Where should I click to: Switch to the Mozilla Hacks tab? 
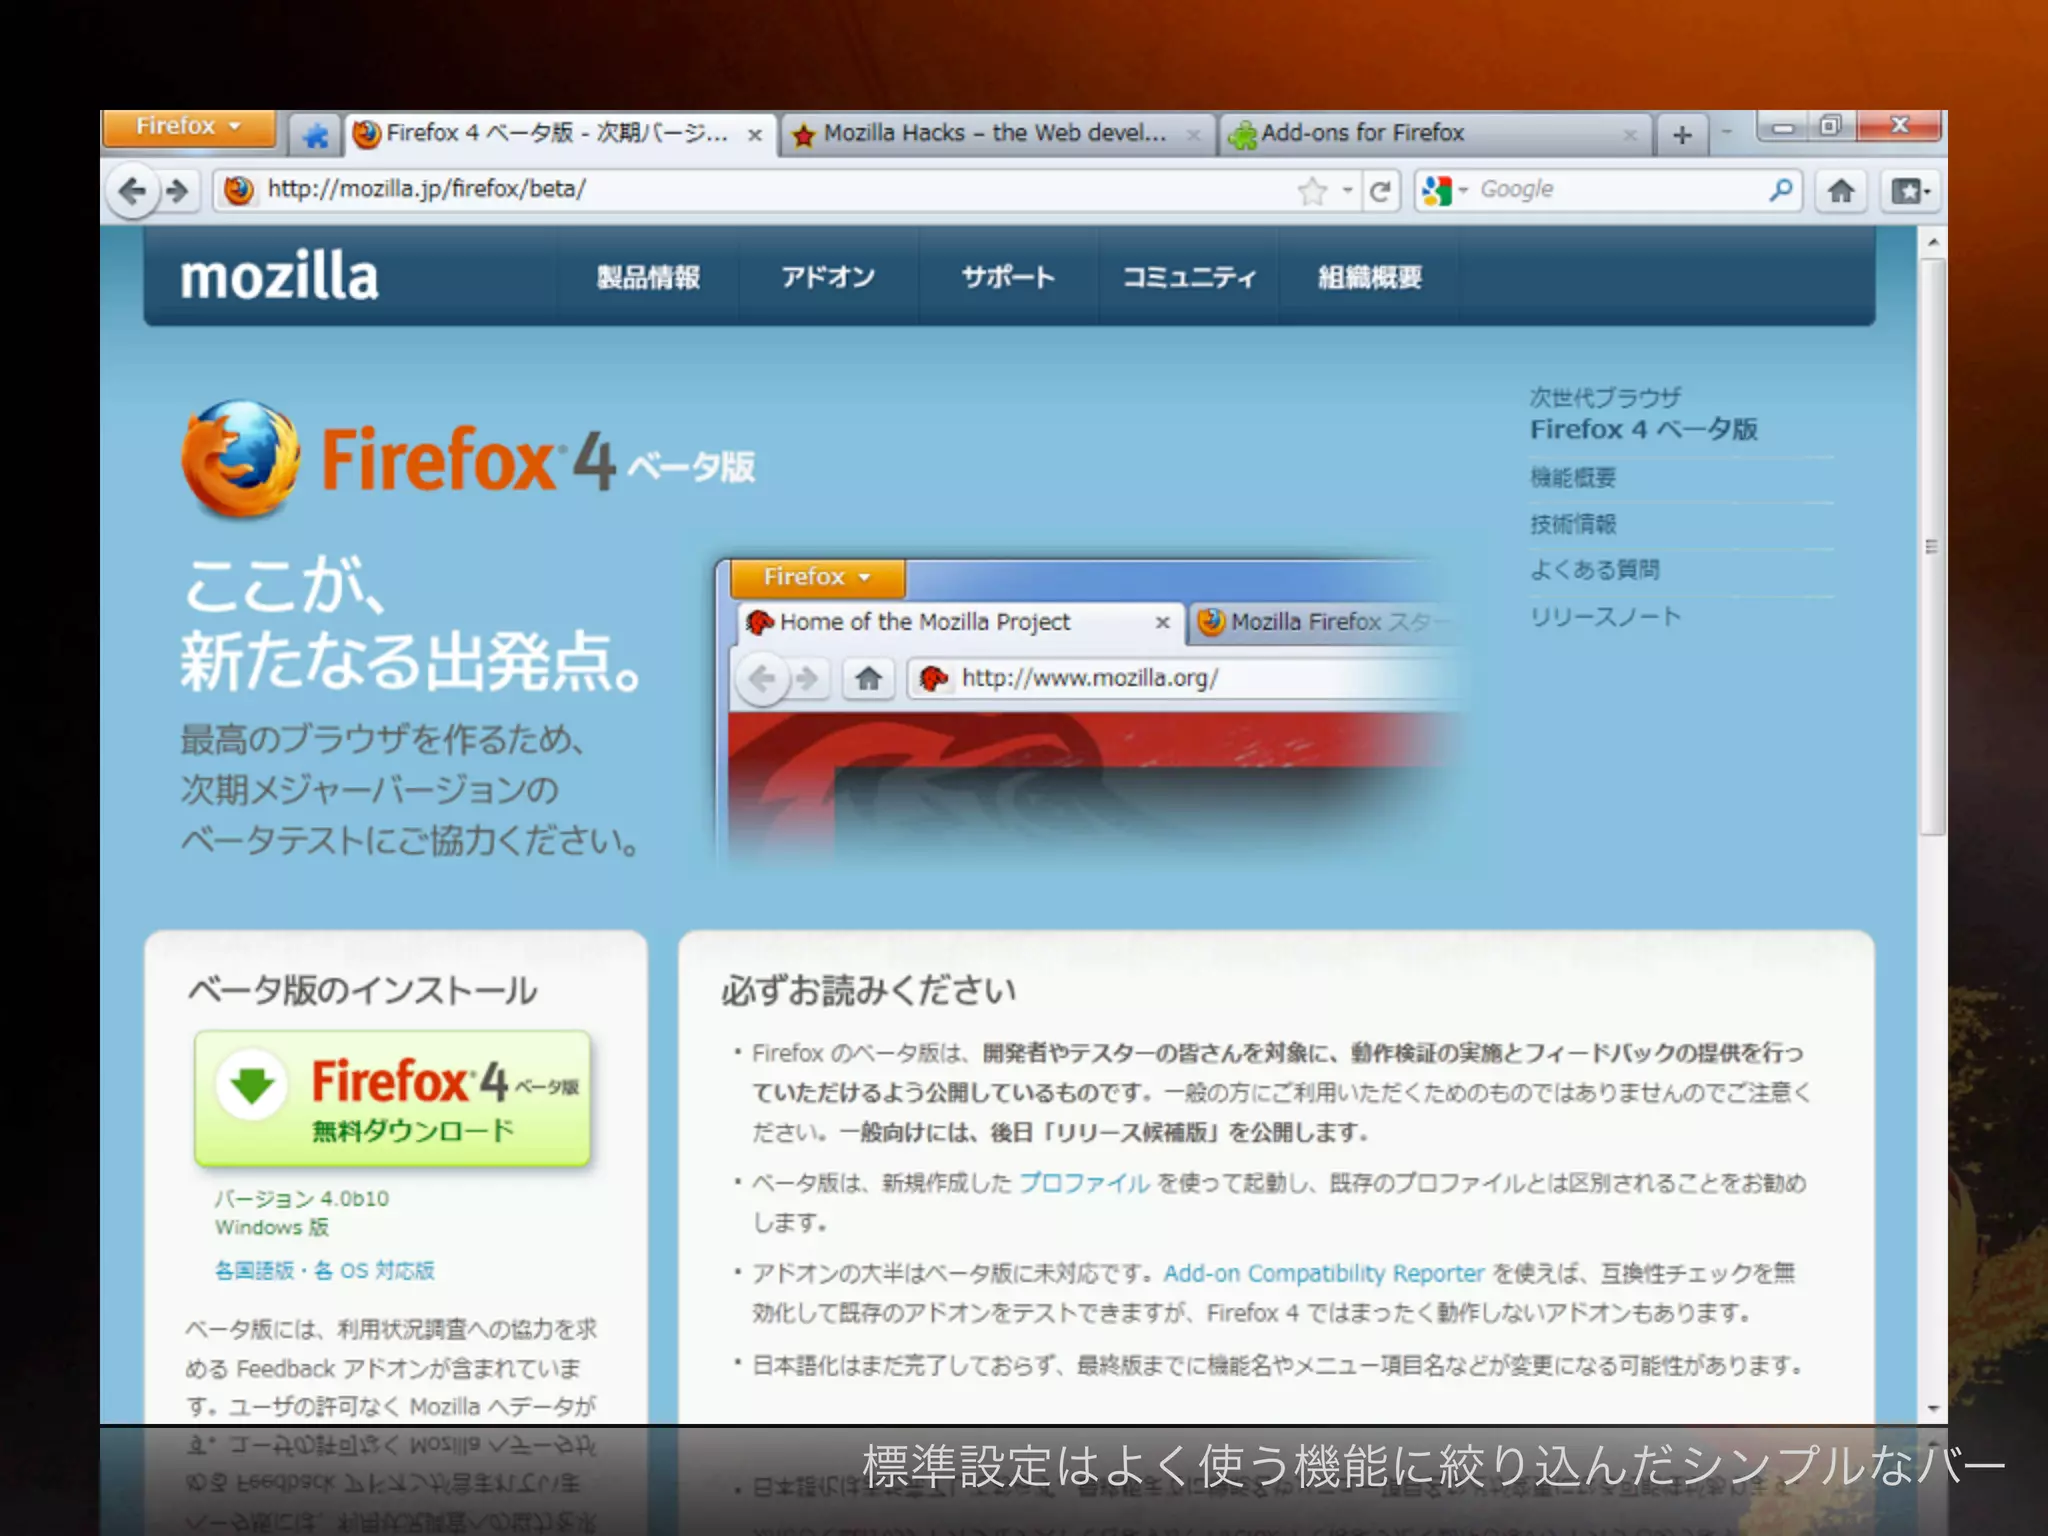pyautogui.click(x=993, y=134)
